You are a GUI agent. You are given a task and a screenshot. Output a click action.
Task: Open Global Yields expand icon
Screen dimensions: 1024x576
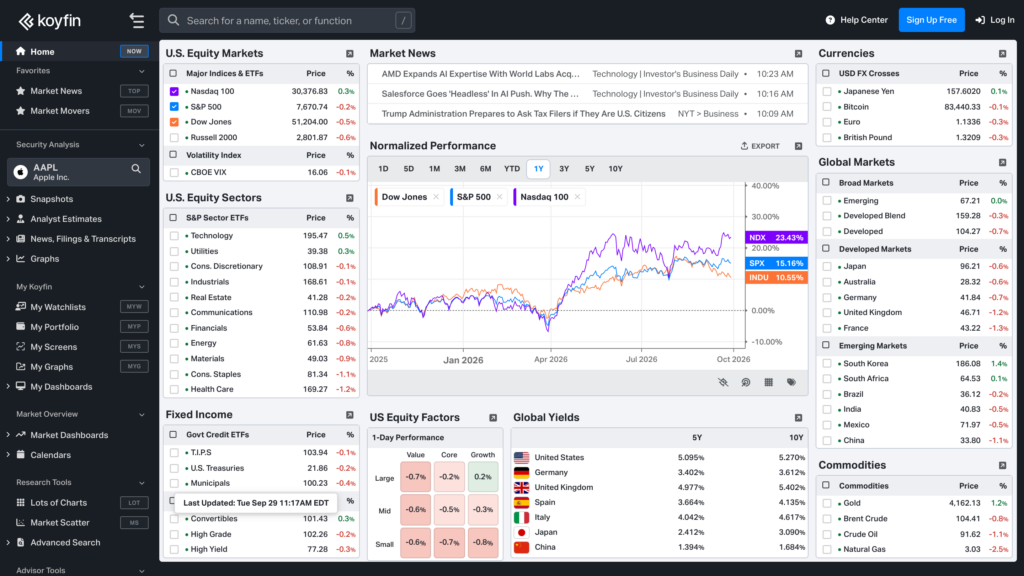798,418
